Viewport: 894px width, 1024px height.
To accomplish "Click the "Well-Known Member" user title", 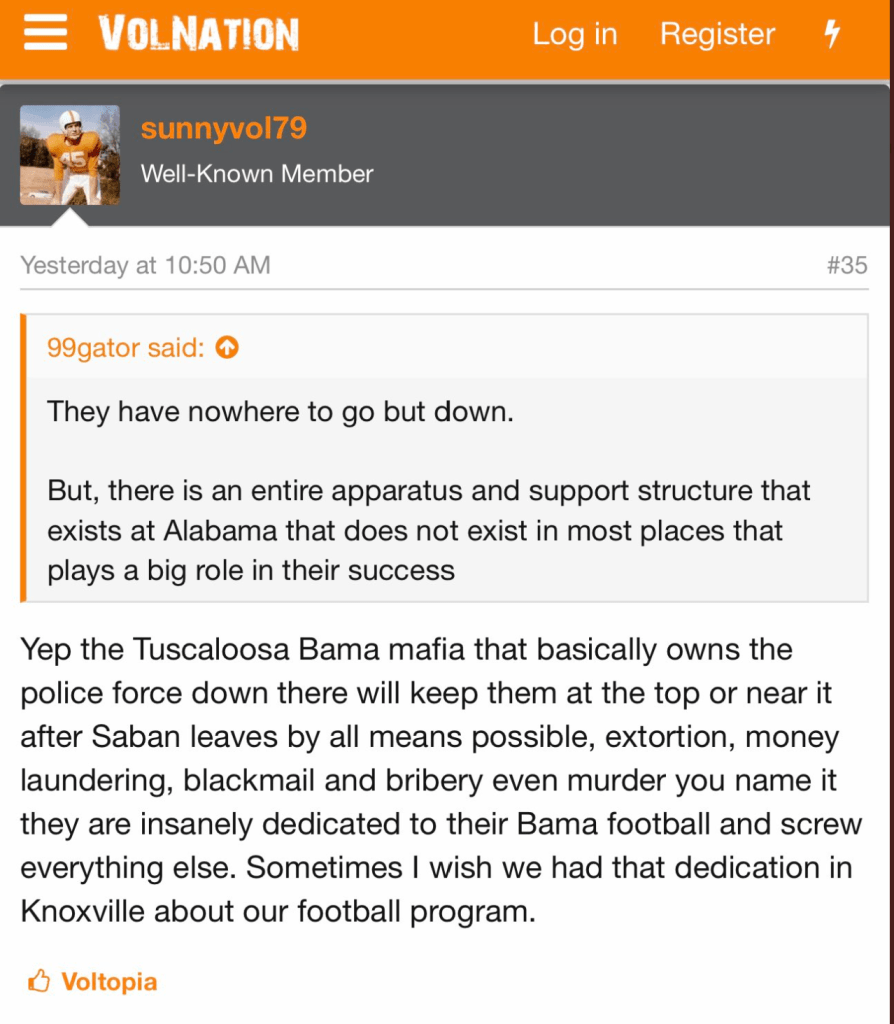I will 257,174.
